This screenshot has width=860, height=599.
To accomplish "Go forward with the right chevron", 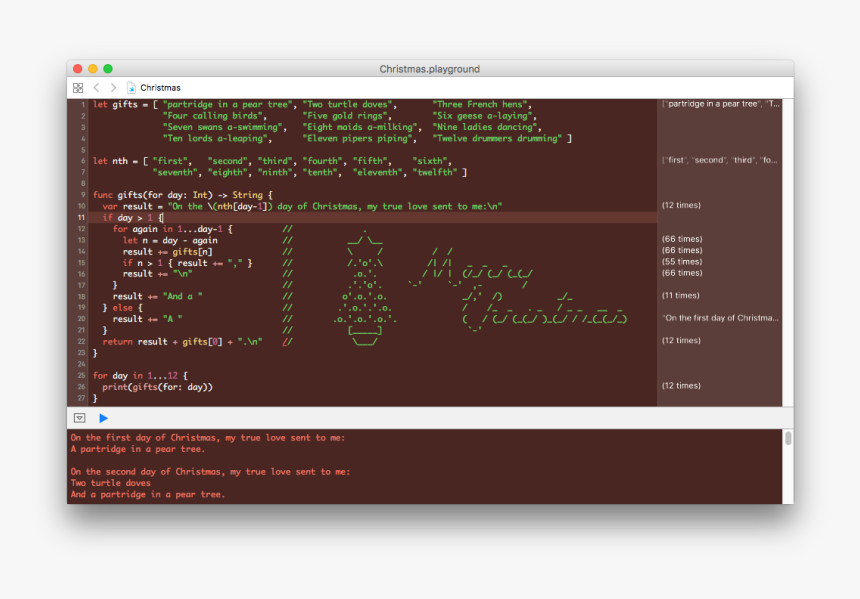I will click(113, 88).
